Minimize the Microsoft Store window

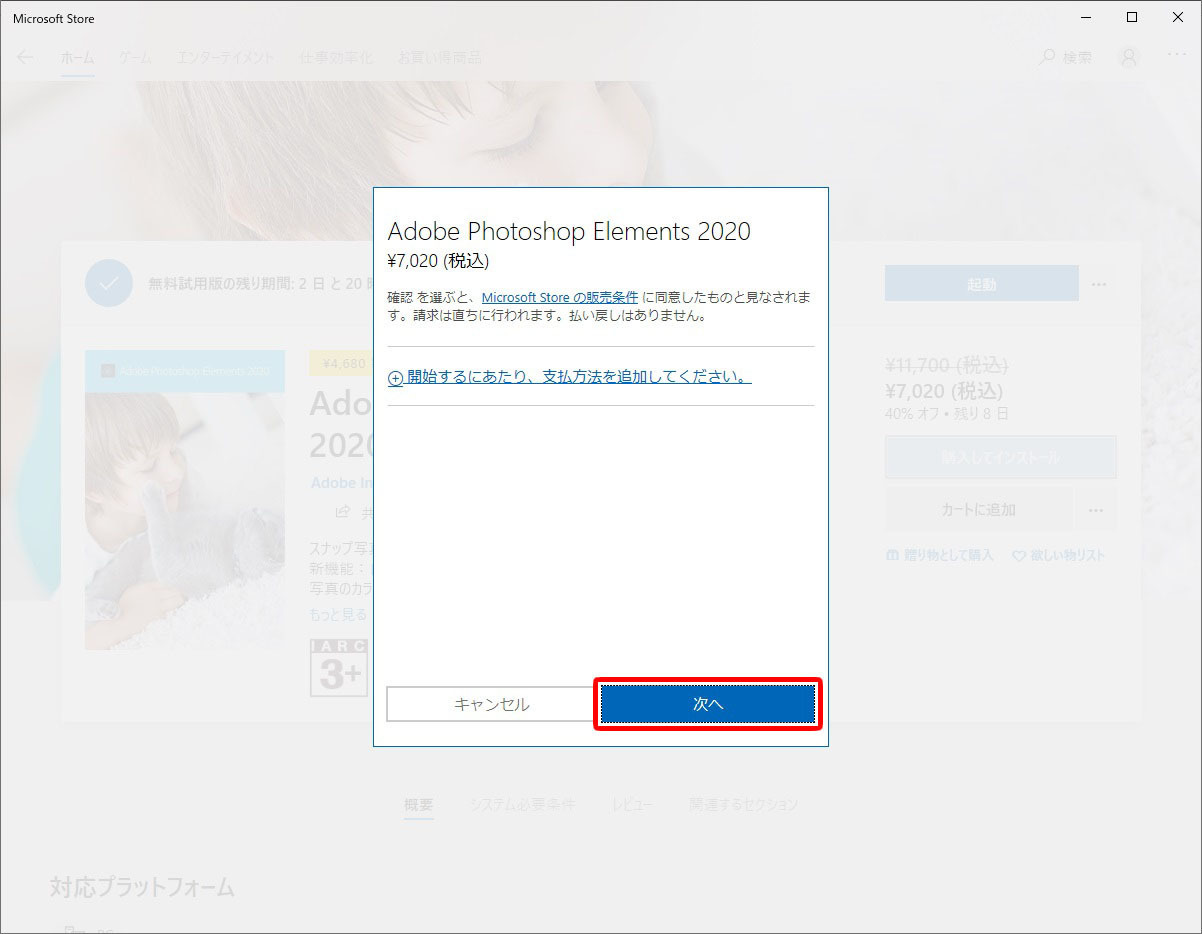coord(1086,17)
